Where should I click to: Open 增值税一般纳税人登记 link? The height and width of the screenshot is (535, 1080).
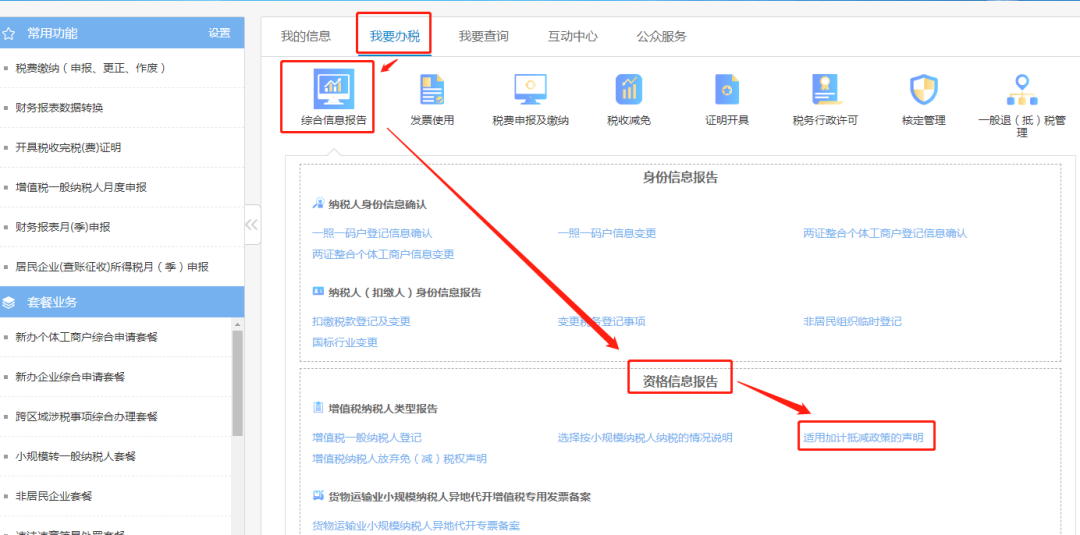(366, 438)
